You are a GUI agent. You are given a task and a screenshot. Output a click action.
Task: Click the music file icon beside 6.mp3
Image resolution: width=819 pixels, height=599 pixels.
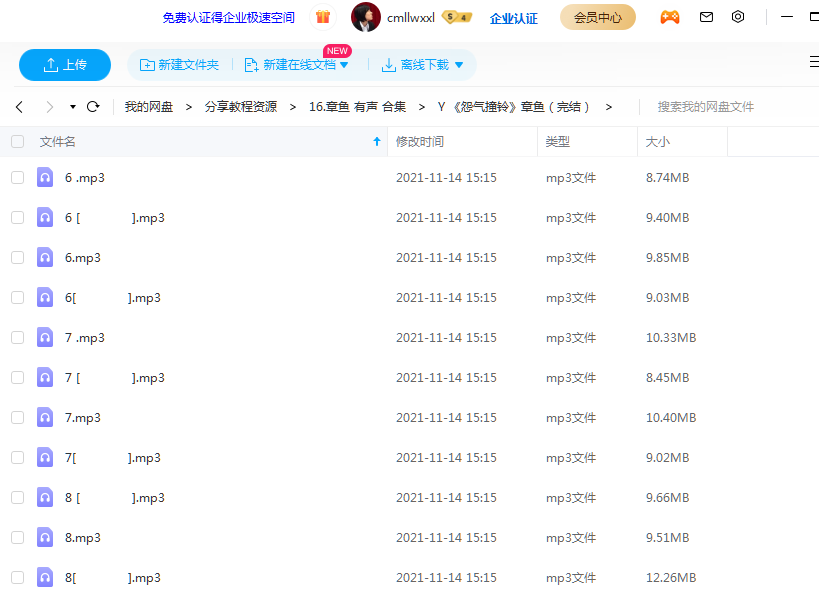pos(44,257)
